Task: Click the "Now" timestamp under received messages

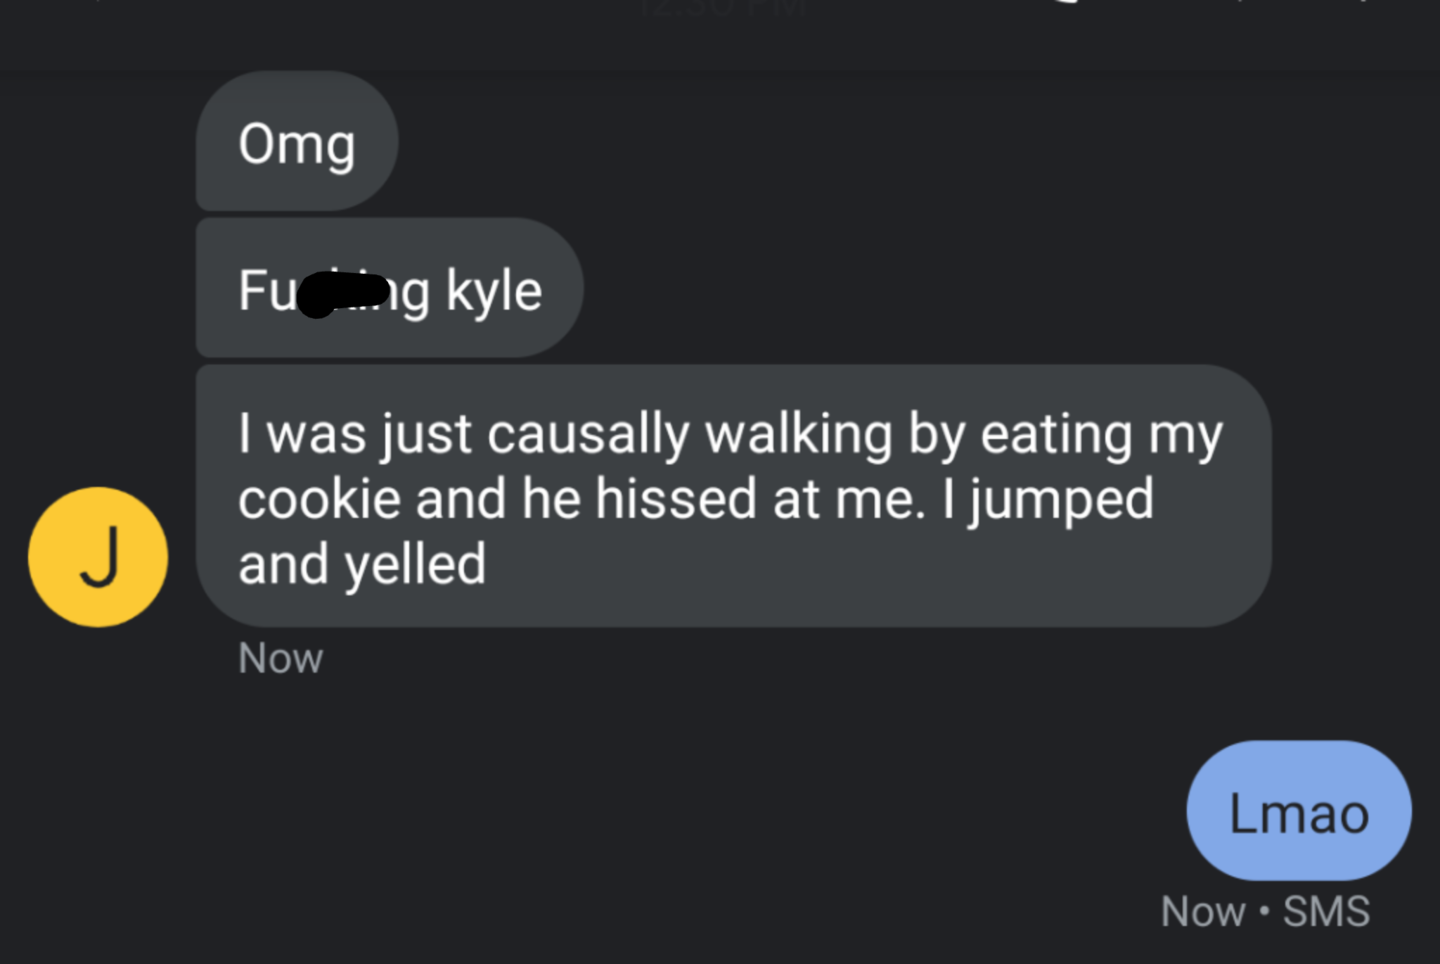Action: click(281, 659)
